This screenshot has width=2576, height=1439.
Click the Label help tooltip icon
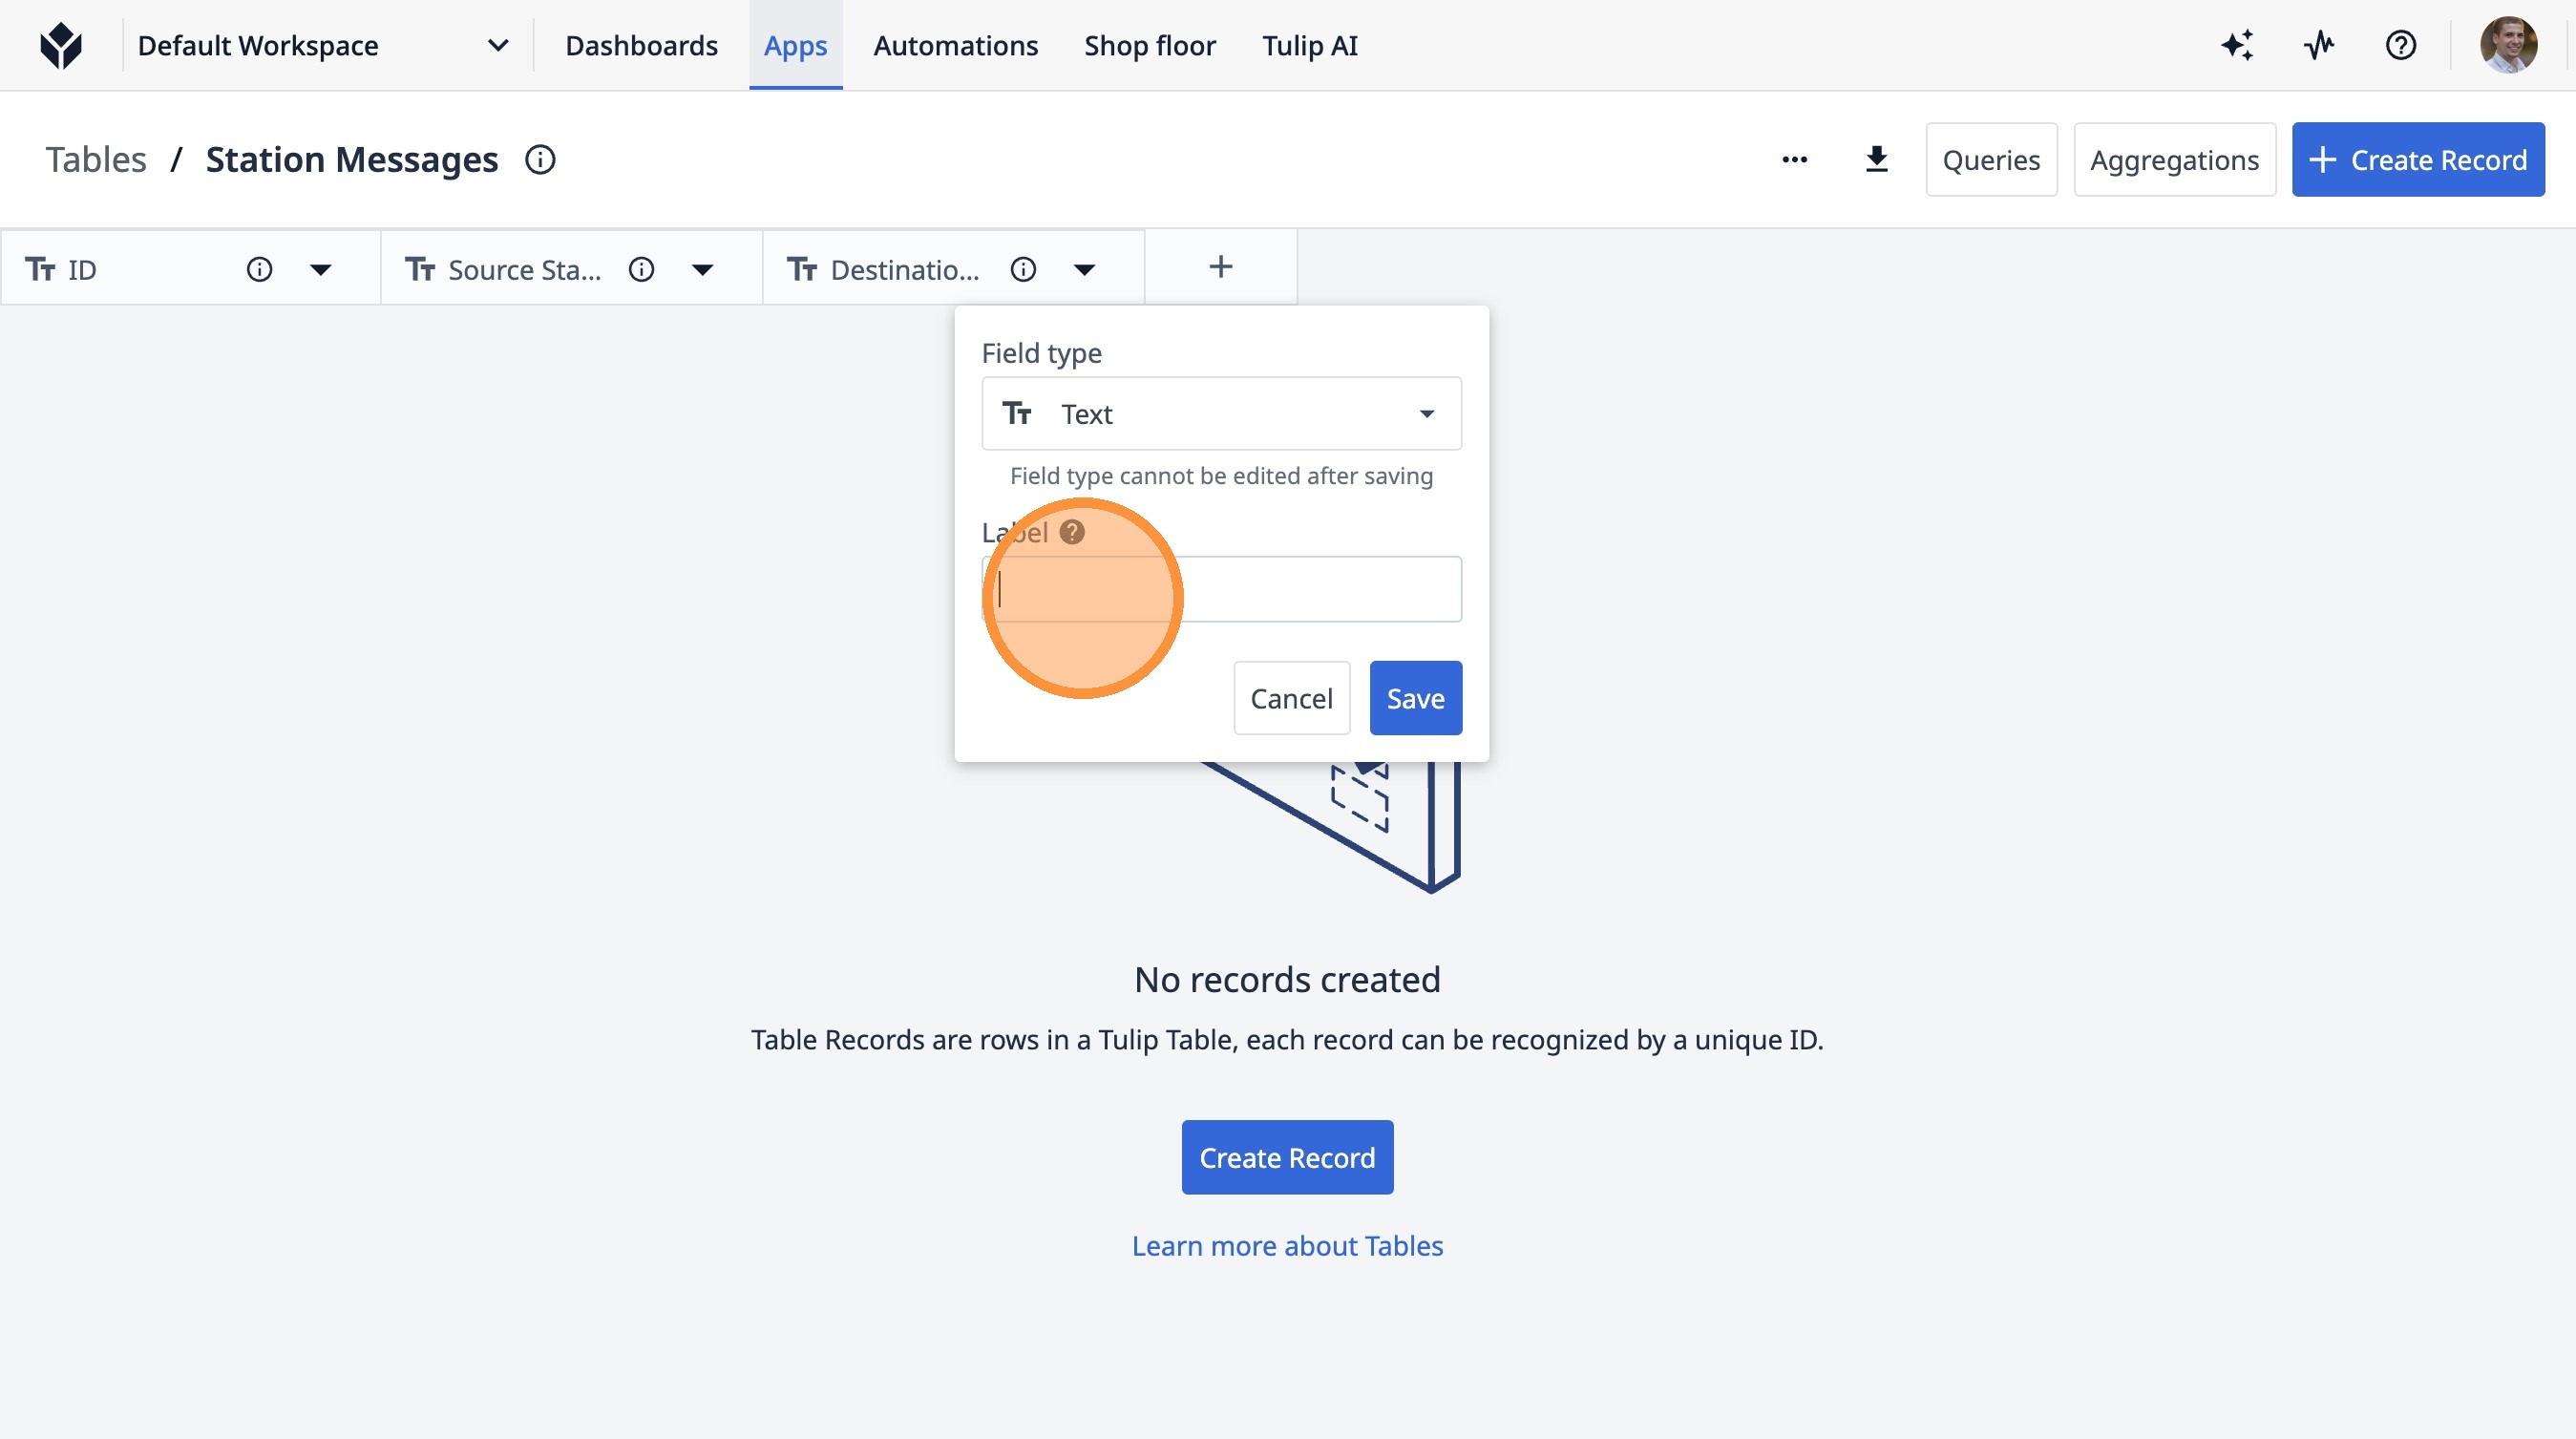pos(1072,532)
